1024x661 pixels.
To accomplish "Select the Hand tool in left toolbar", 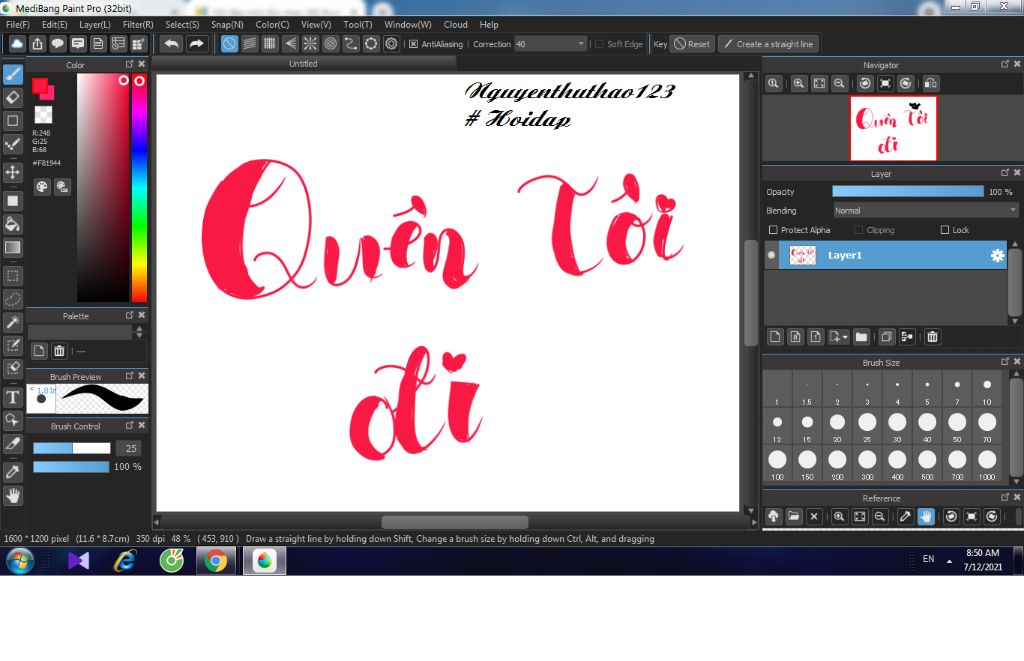I will click(x=13, y=496).
